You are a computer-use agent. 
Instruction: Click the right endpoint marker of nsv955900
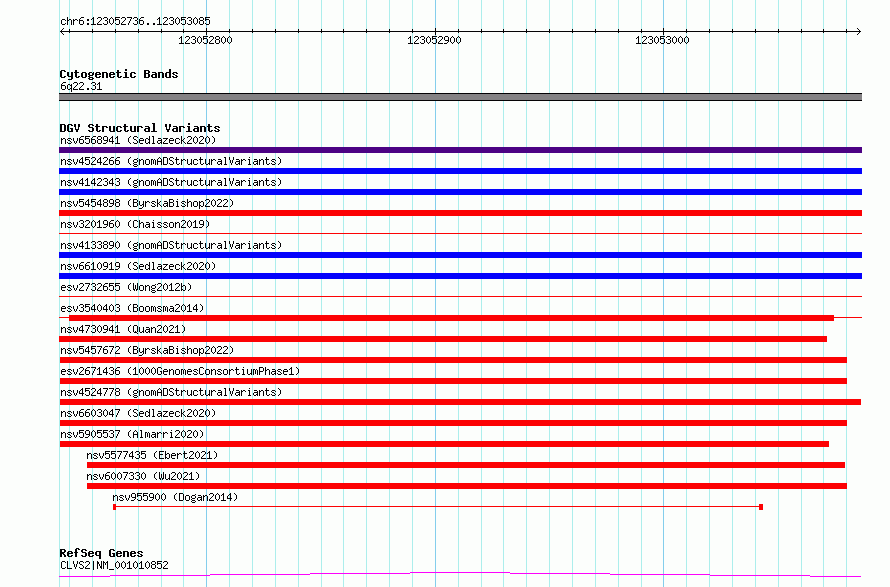click(761, 507)
